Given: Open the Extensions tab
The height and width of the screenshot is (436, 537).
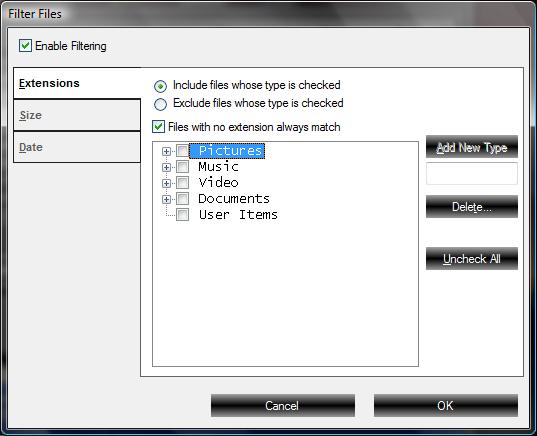Looking at the screenshot, I should point(77,83).
